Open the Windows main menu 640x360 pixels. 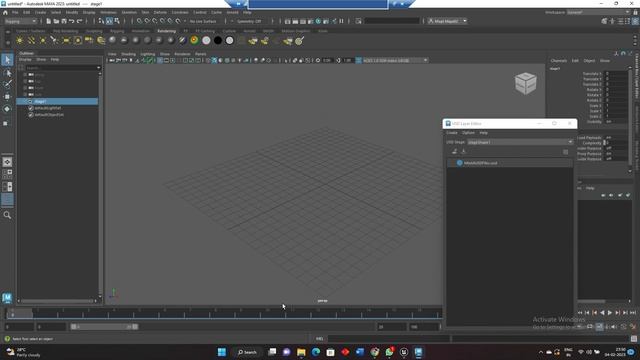coord(109,13)
